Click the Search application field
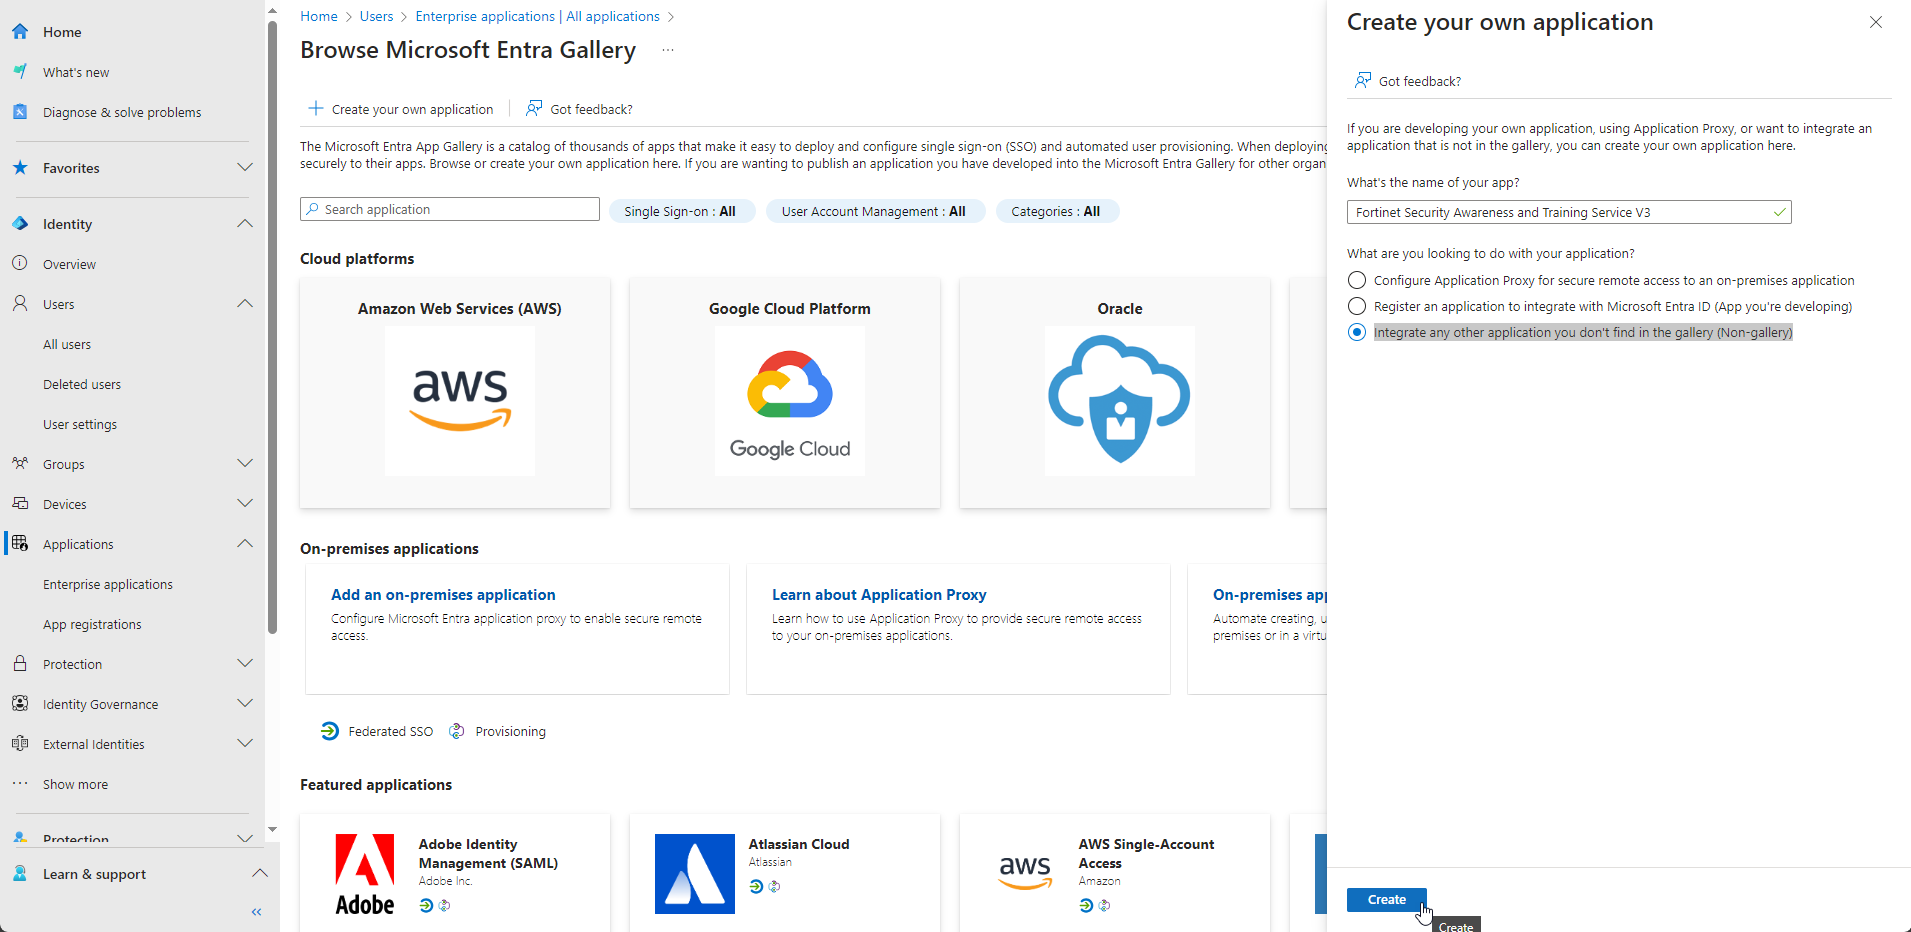 click(450, 209)
